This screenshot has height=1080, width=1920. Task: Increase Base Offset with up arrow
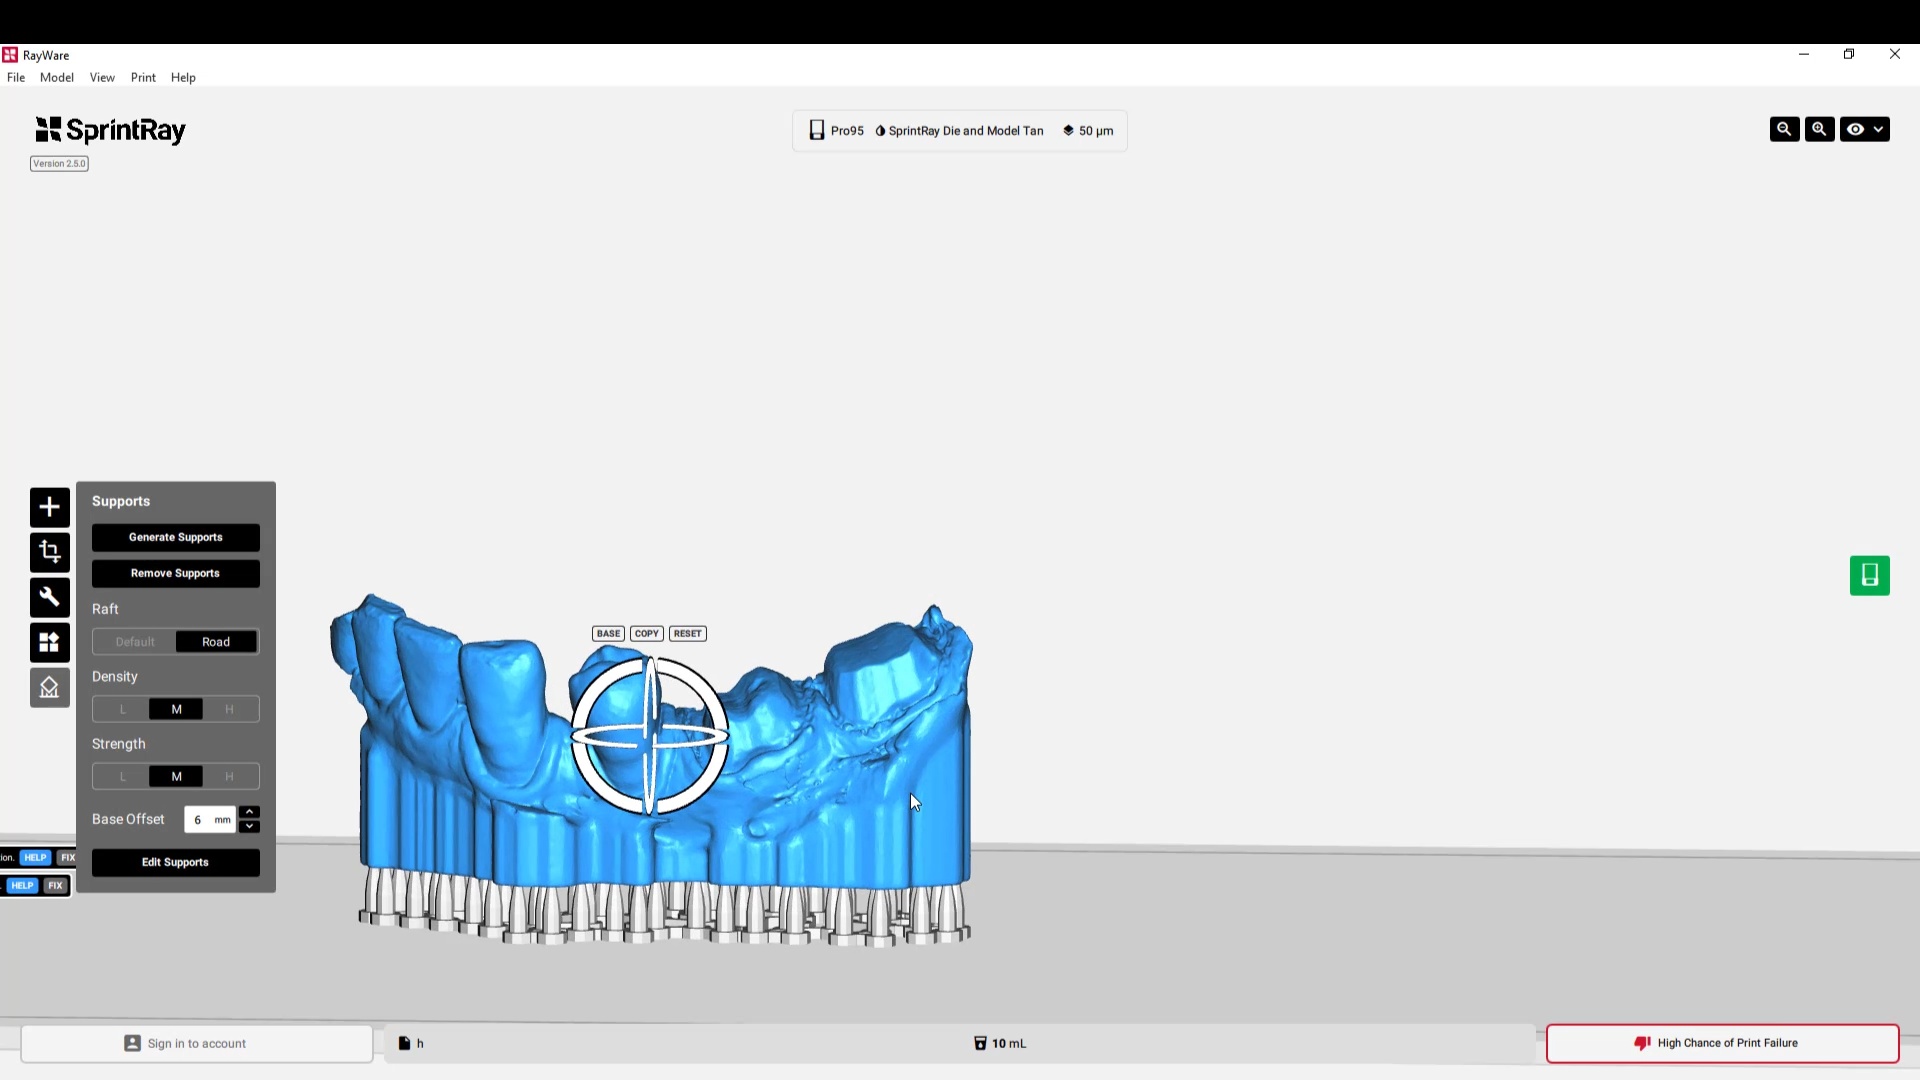click(x=250, y=811)
